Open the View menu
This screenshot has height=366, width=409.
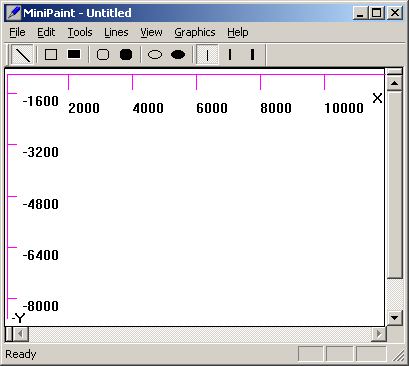coord(151,32)
